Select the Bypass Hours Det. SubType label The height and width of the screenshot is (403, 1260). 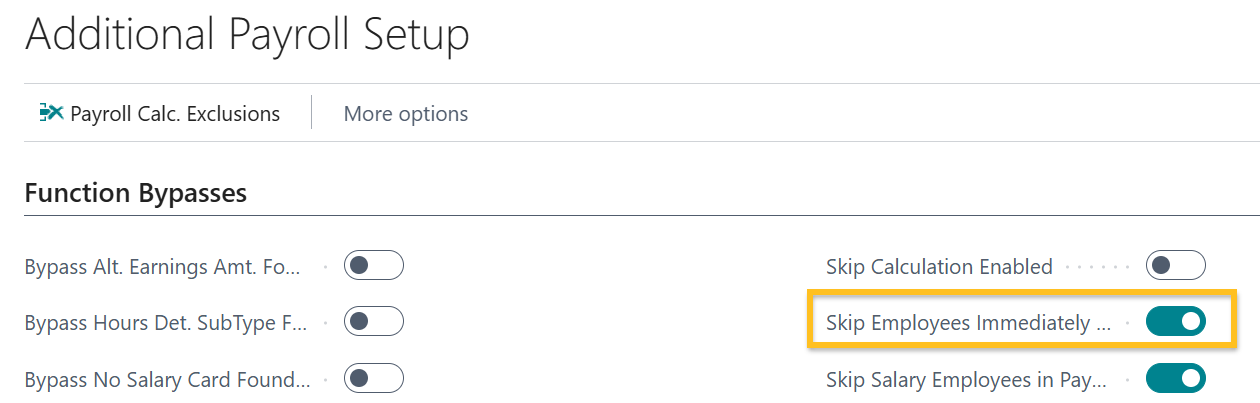[165, 323]
